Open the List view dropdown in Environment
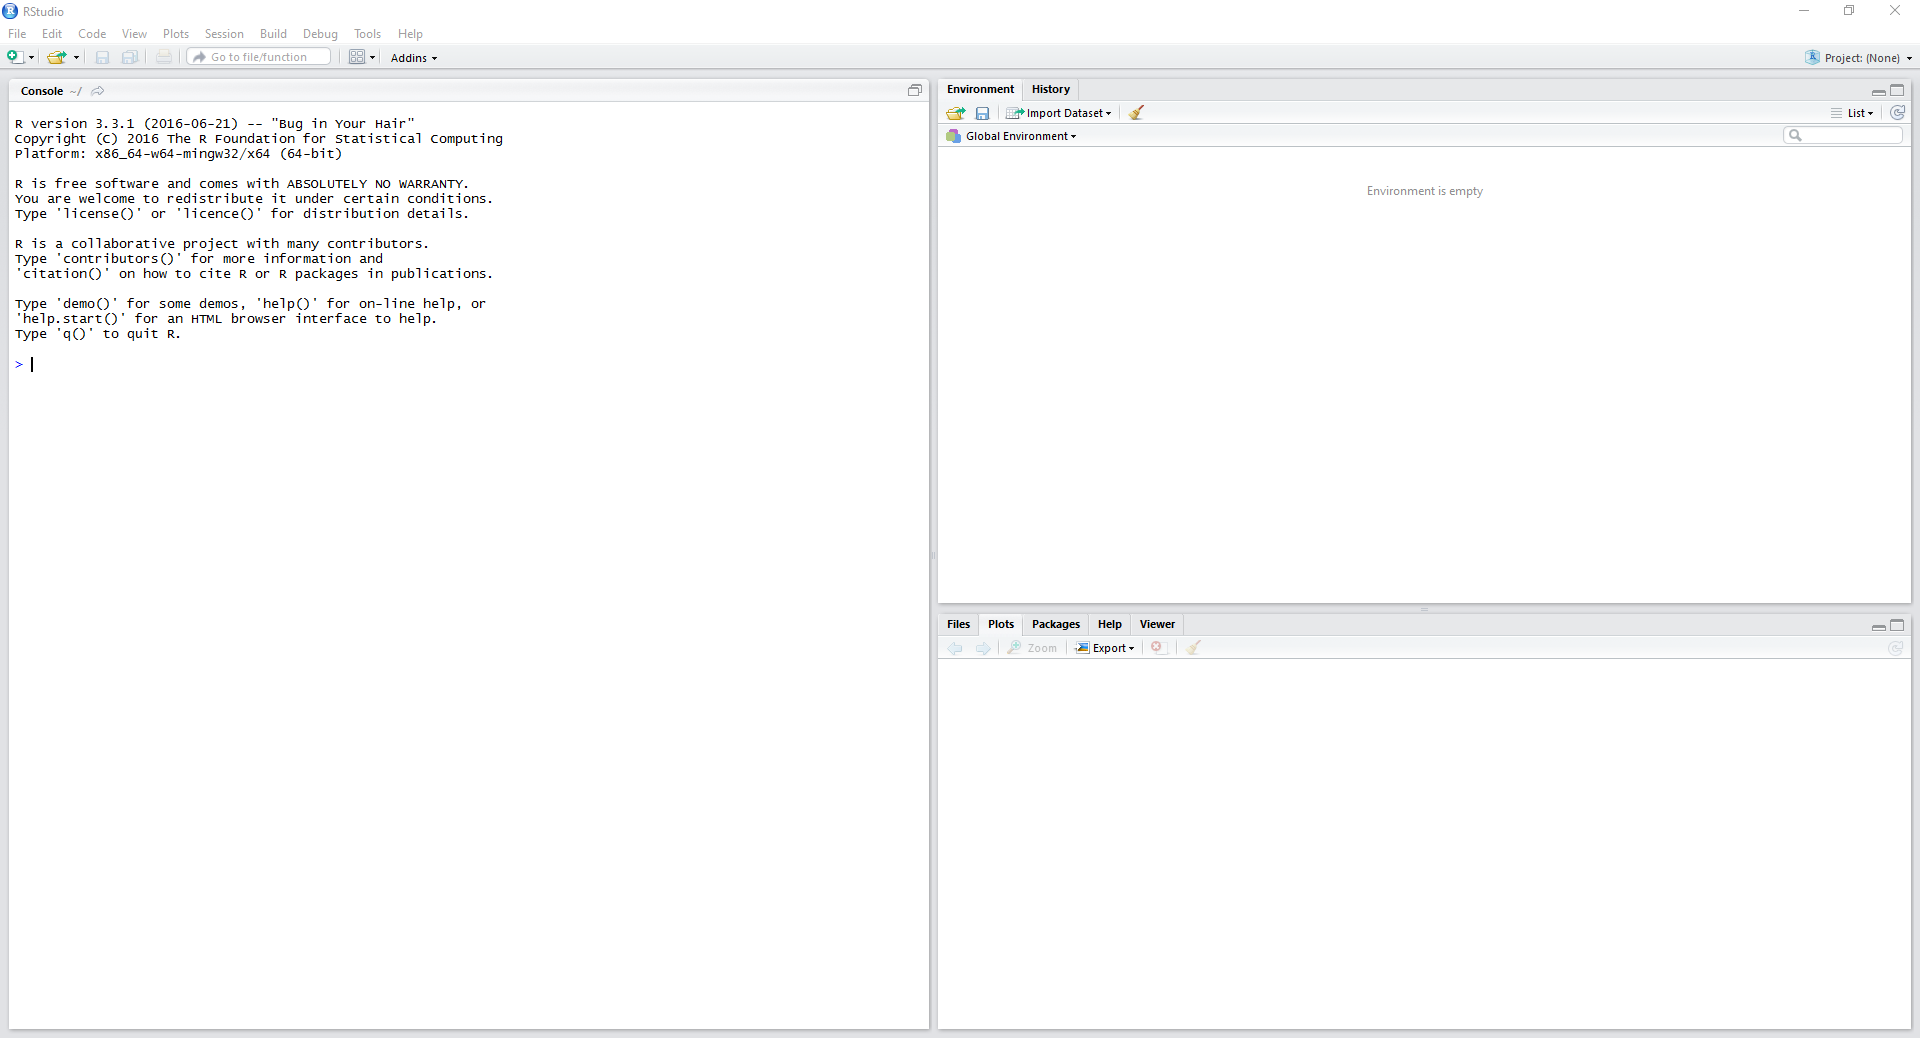The image size is (1920, 1038). (1855, 113)
